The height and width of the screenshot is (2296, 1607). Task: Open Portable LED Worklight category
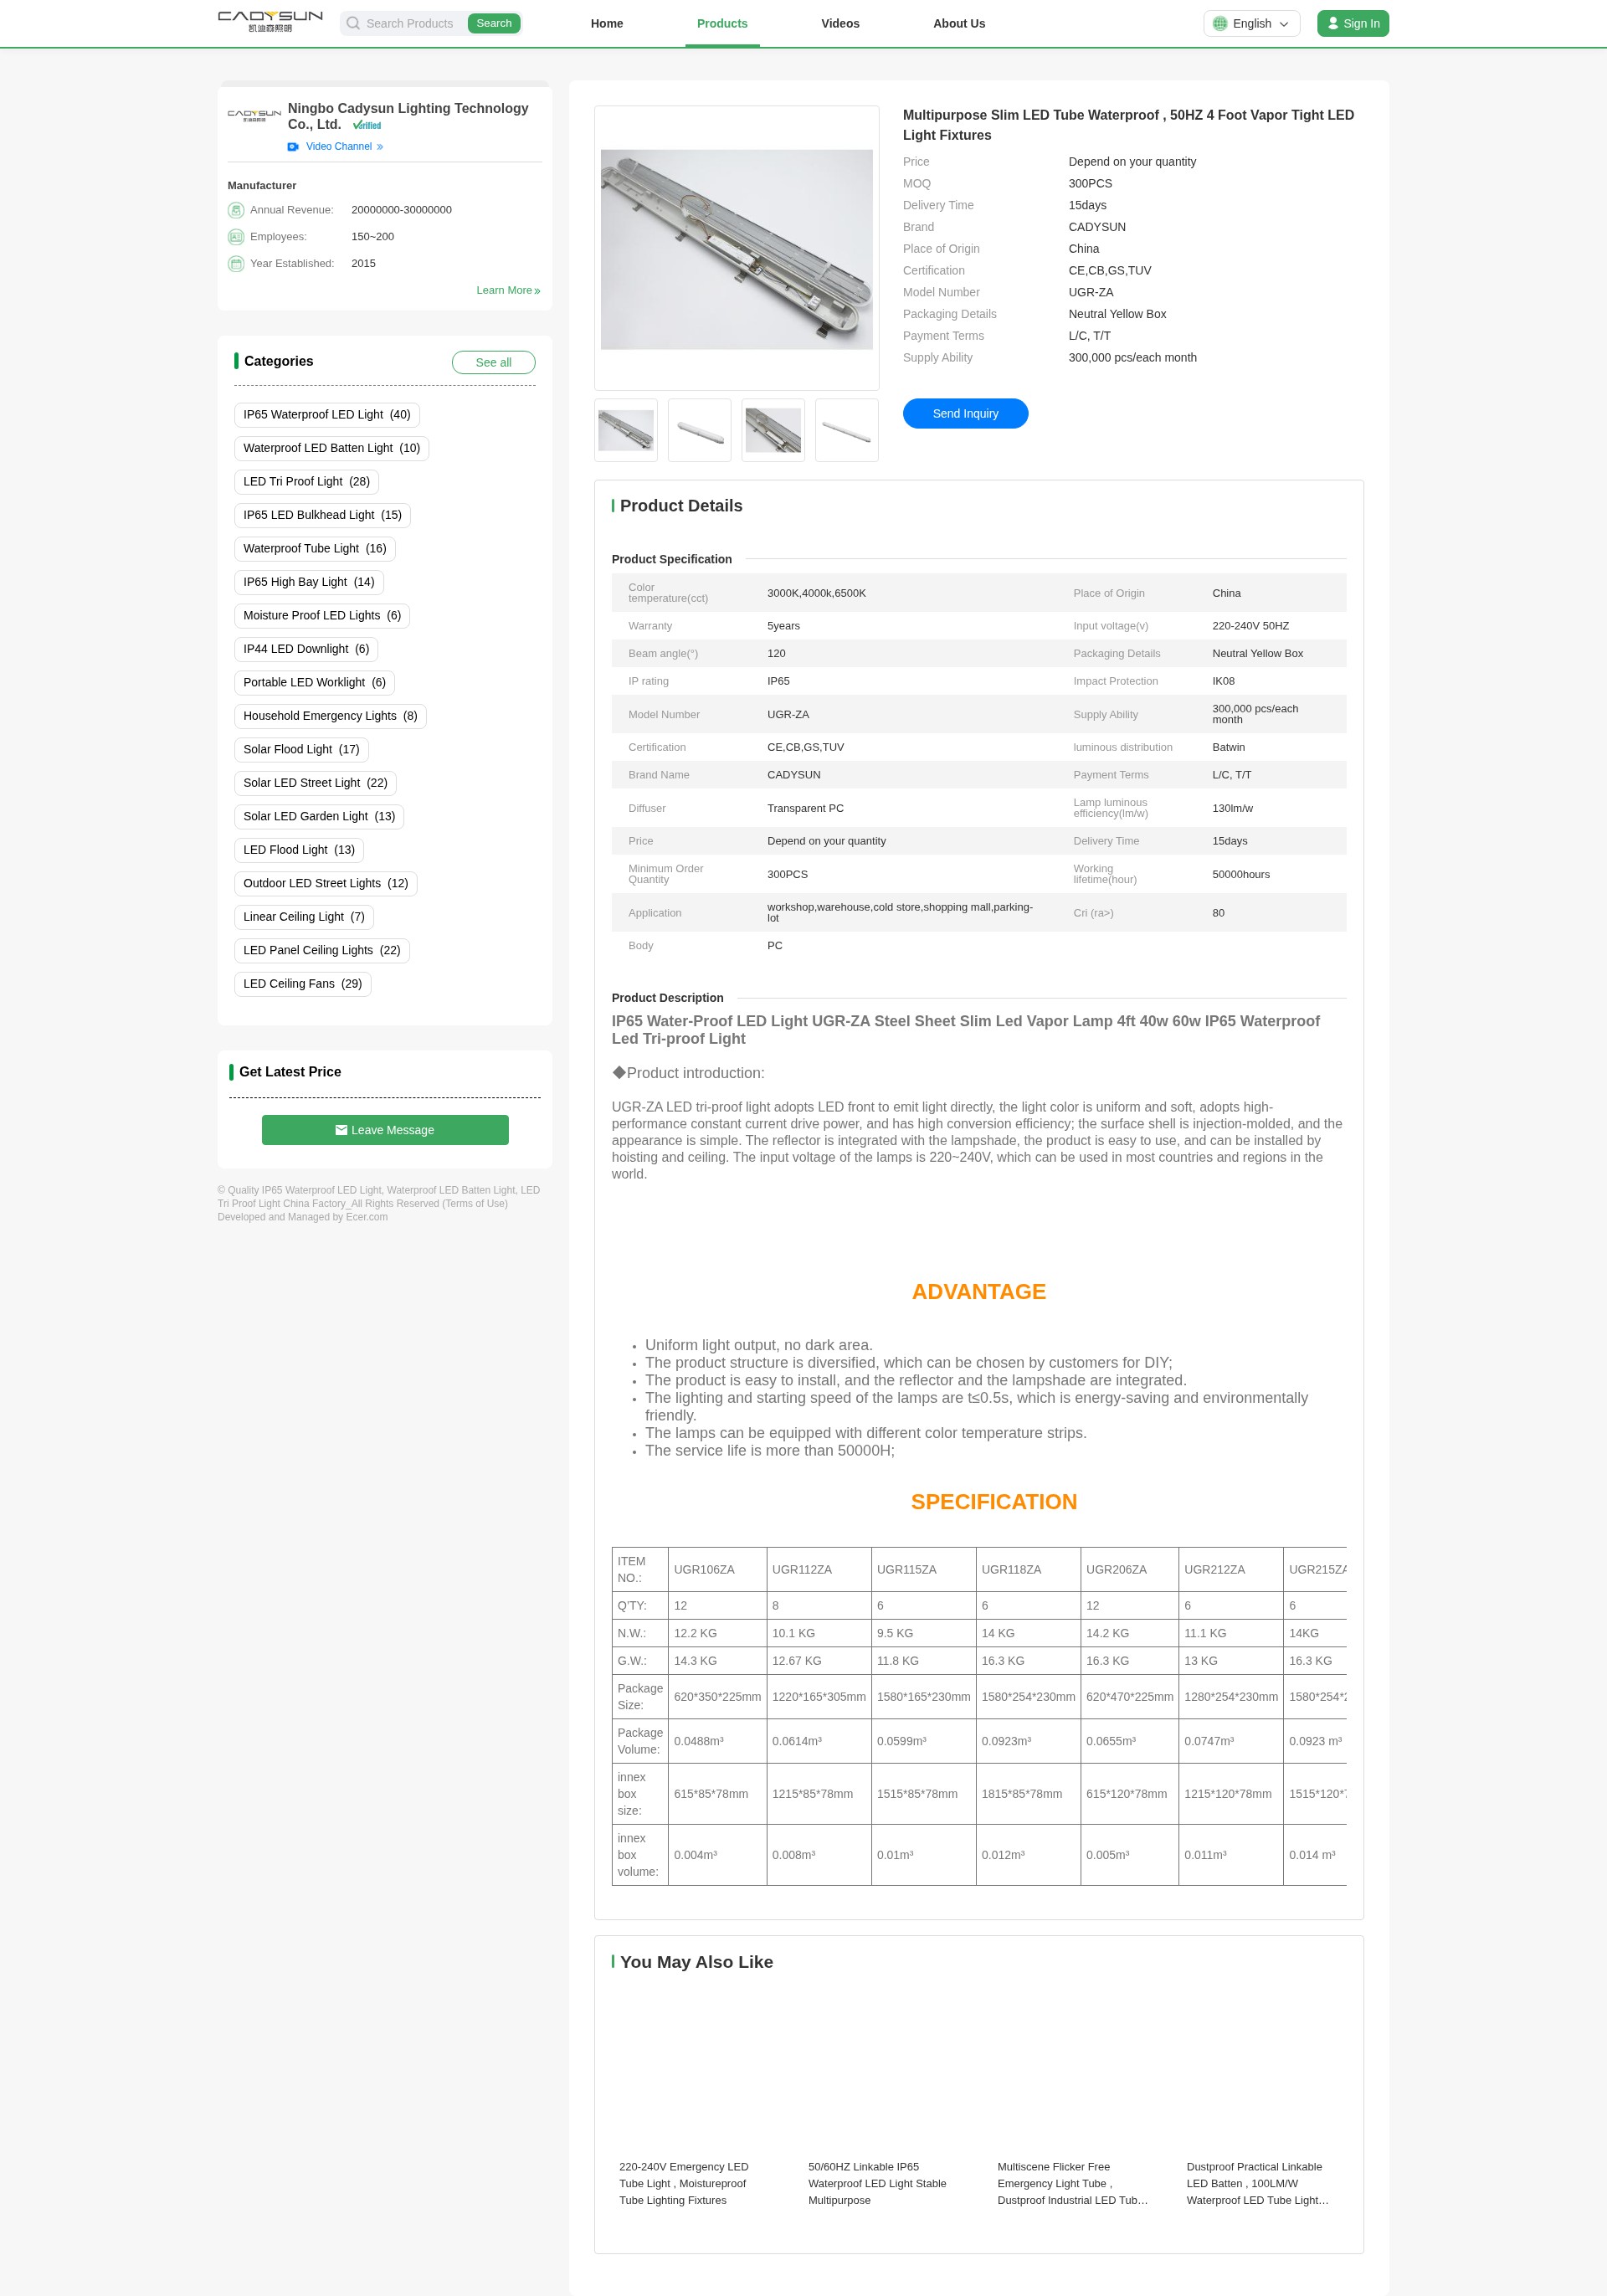[315, 683]
